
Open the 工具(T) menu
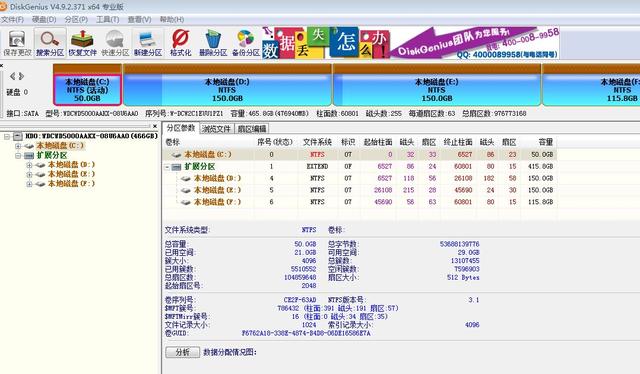(x=107, y=20)
